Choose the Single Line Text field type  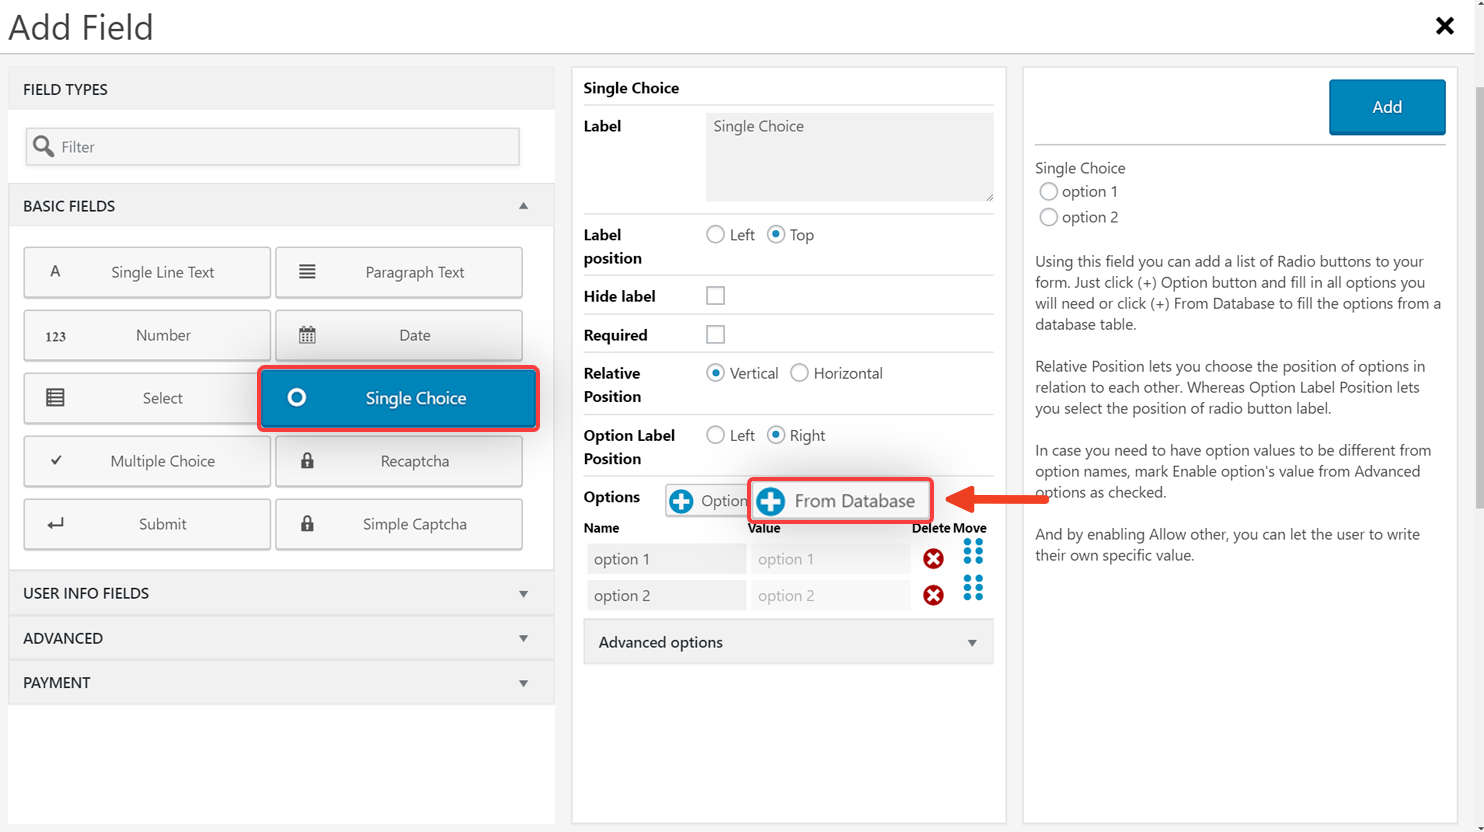[147, 272]
